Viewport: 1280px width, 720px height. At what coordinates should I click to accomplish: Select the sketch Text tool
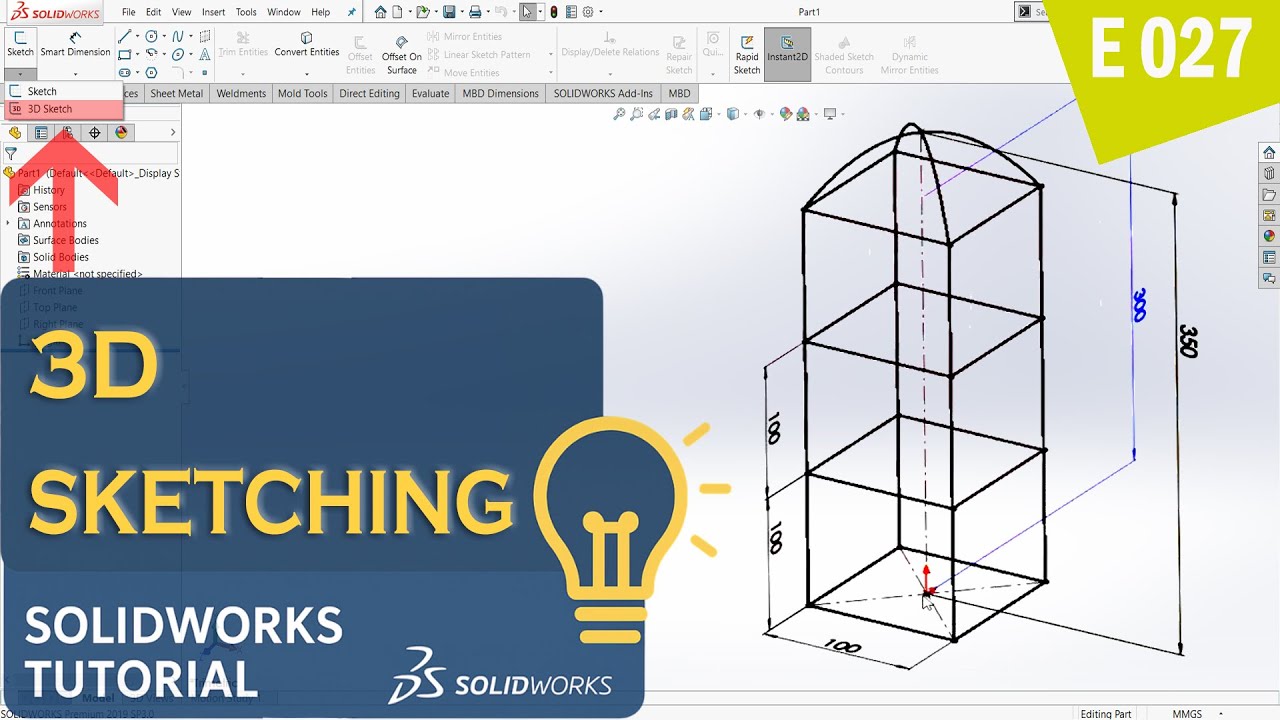205,54
